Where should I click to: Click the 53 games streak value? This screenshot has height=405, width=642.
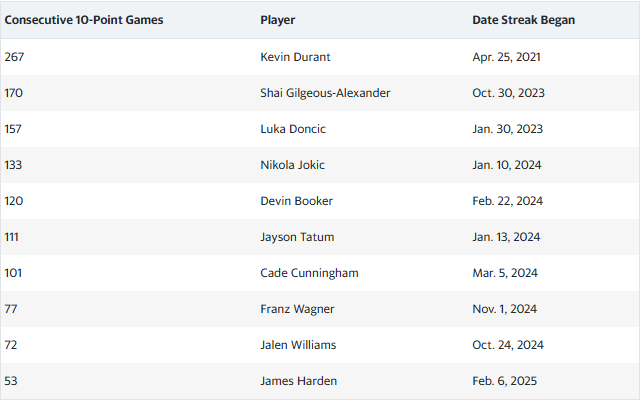pos(11,381)
